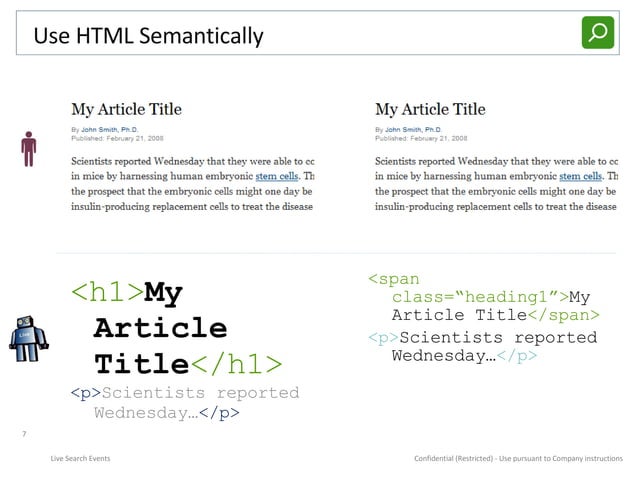
Task: Click the span class heading1 code snippet
Action: click(x=484, y=297)
